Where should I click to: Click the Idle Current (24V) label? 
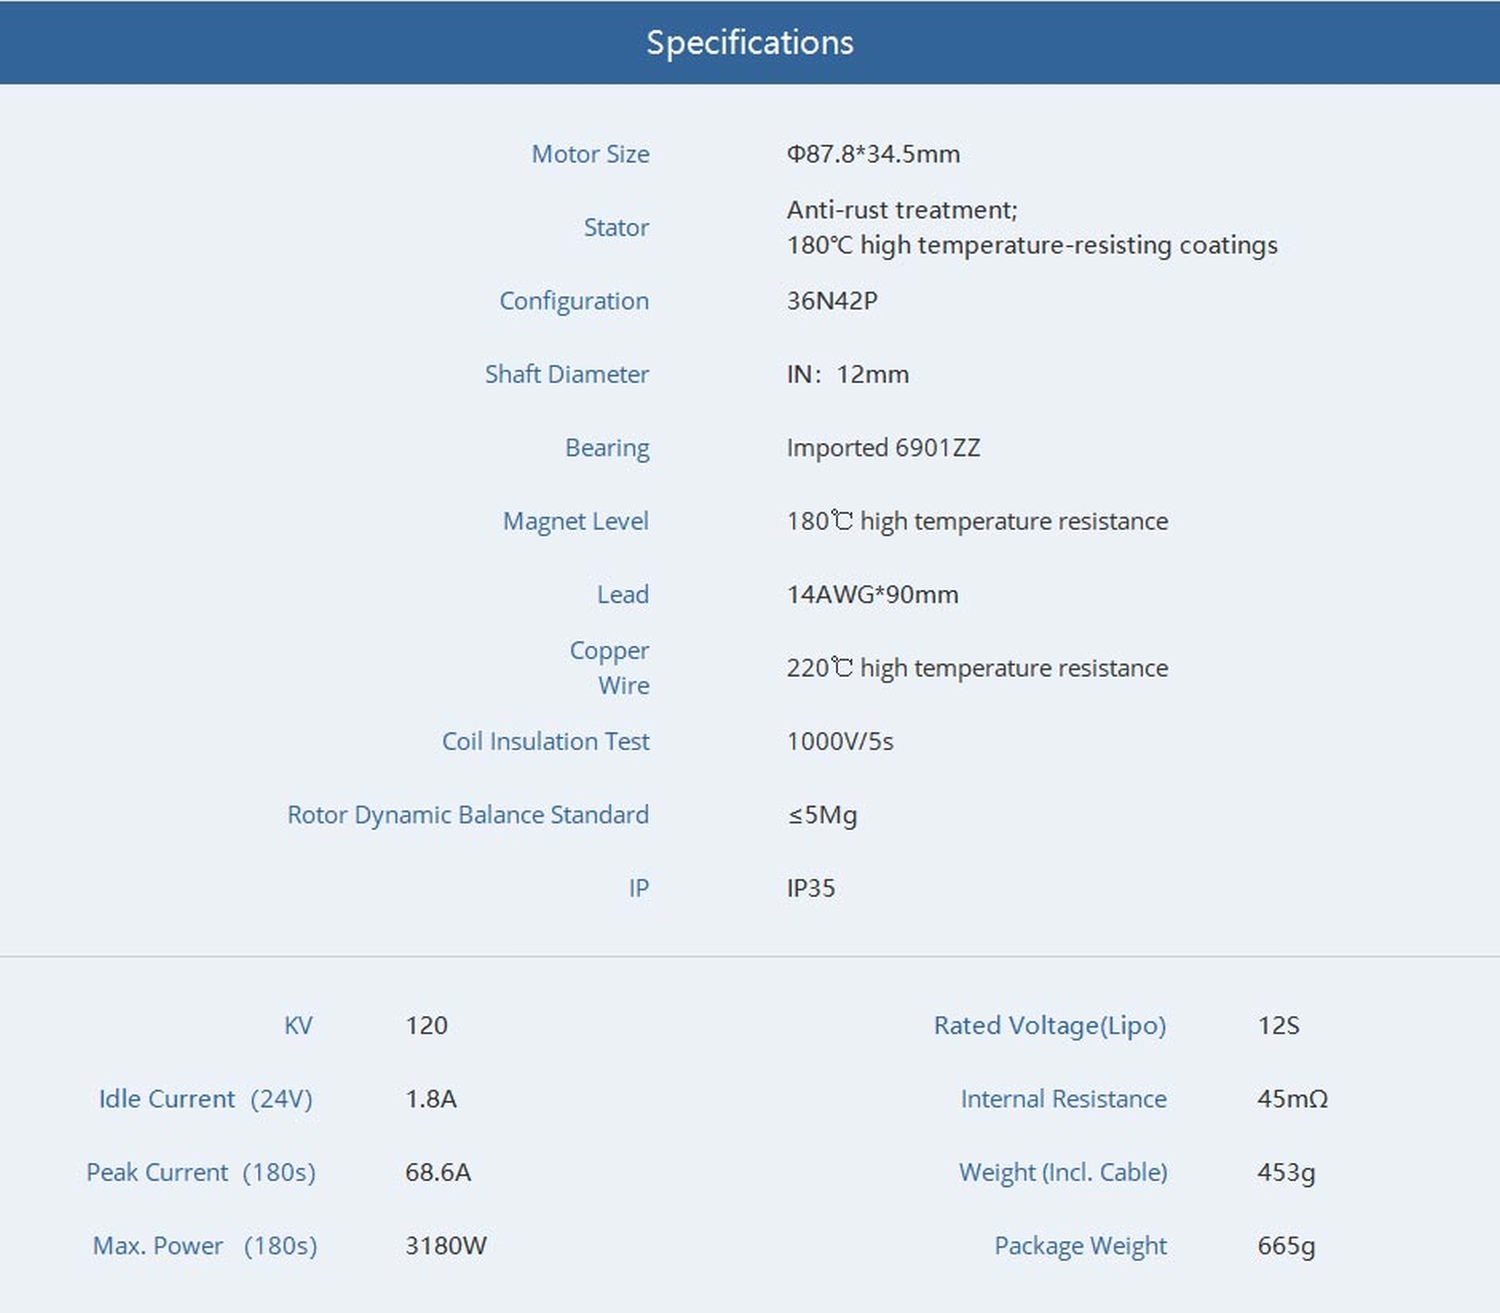tap(205, 1099)
